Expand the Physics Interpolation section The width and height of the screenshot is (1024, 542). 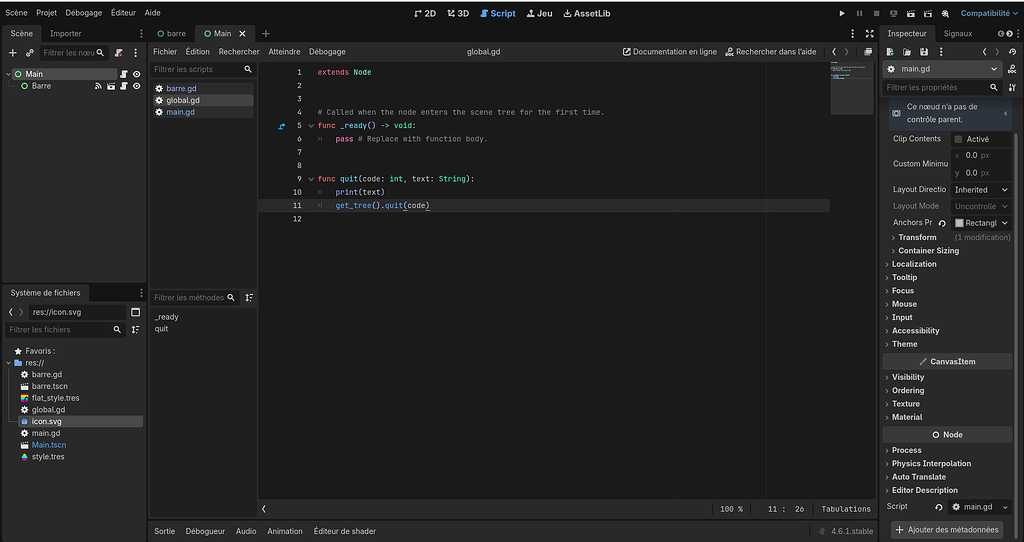931,464
